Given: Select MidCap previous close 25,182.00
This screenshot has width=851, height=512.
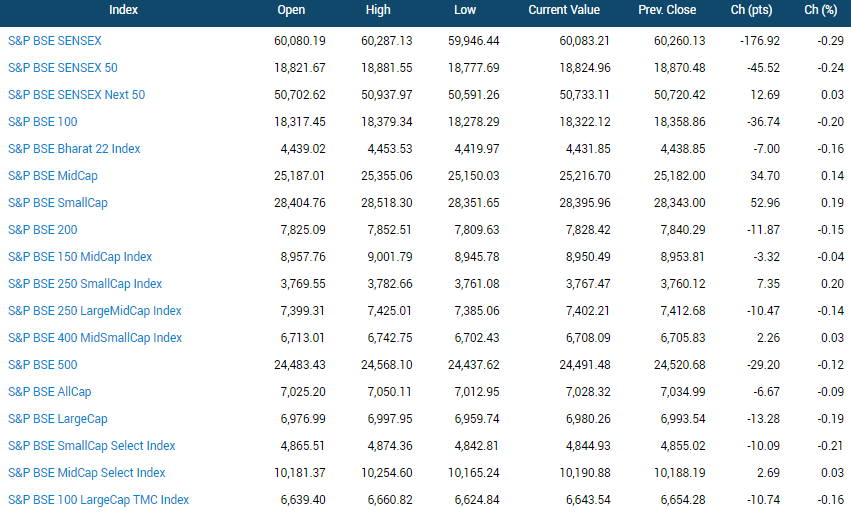Looking at the screenshot, I should [680, 176].
